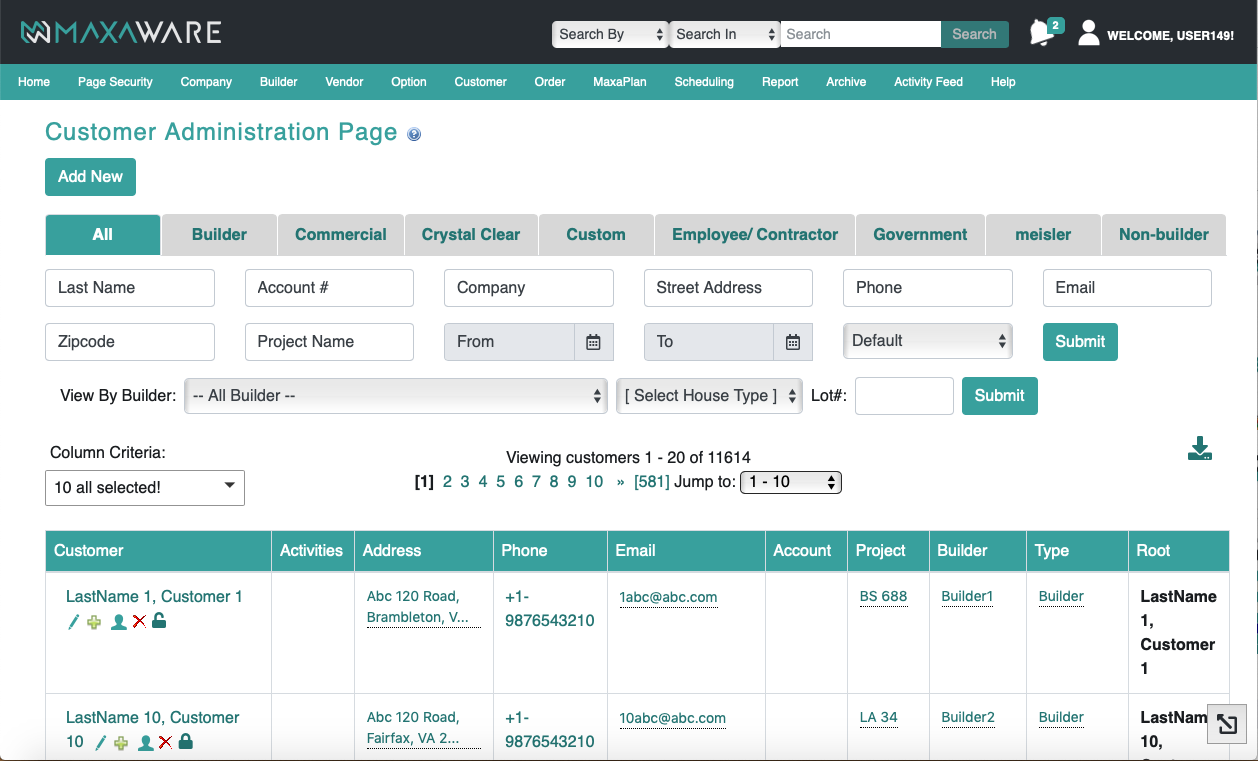Open the Builder menu in the navigation bar
This screenshot has height=761, width=1258.
[x=278, y=82]
